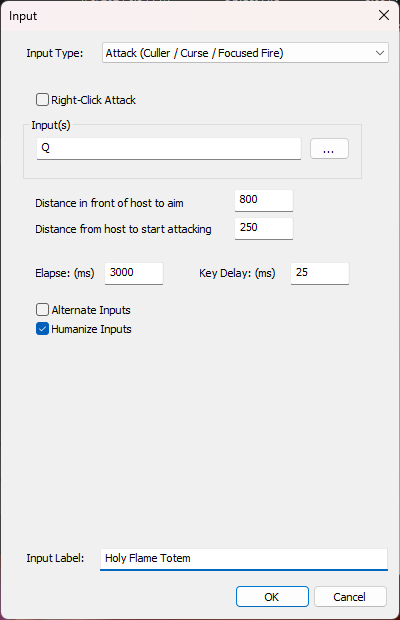This screenshot has width=400, height=620.
Task: Focus the Holy Flame Totem label field
Action: pyautogui.click(x=244, y=559)
